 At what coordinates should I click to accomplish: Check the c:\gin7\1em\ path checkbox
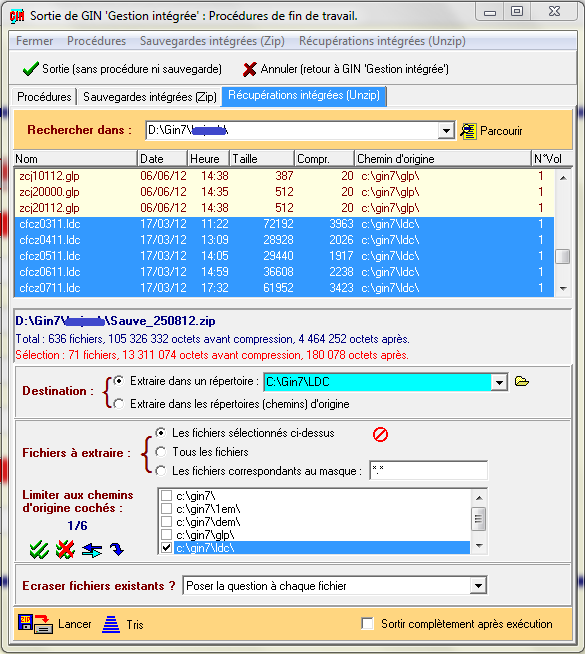tap(166, 508)
